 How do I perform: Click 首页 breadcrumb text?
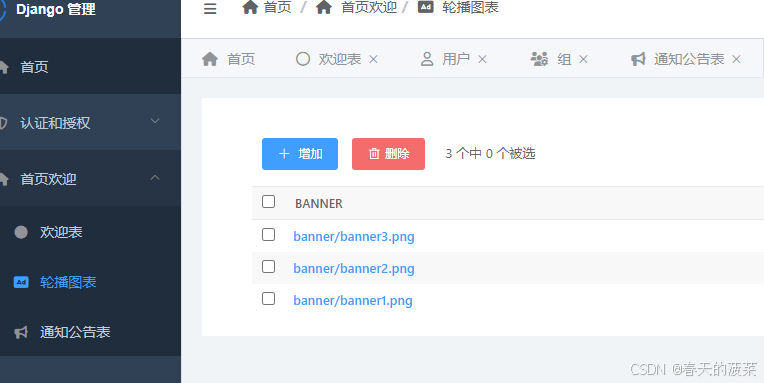point(277,7)
